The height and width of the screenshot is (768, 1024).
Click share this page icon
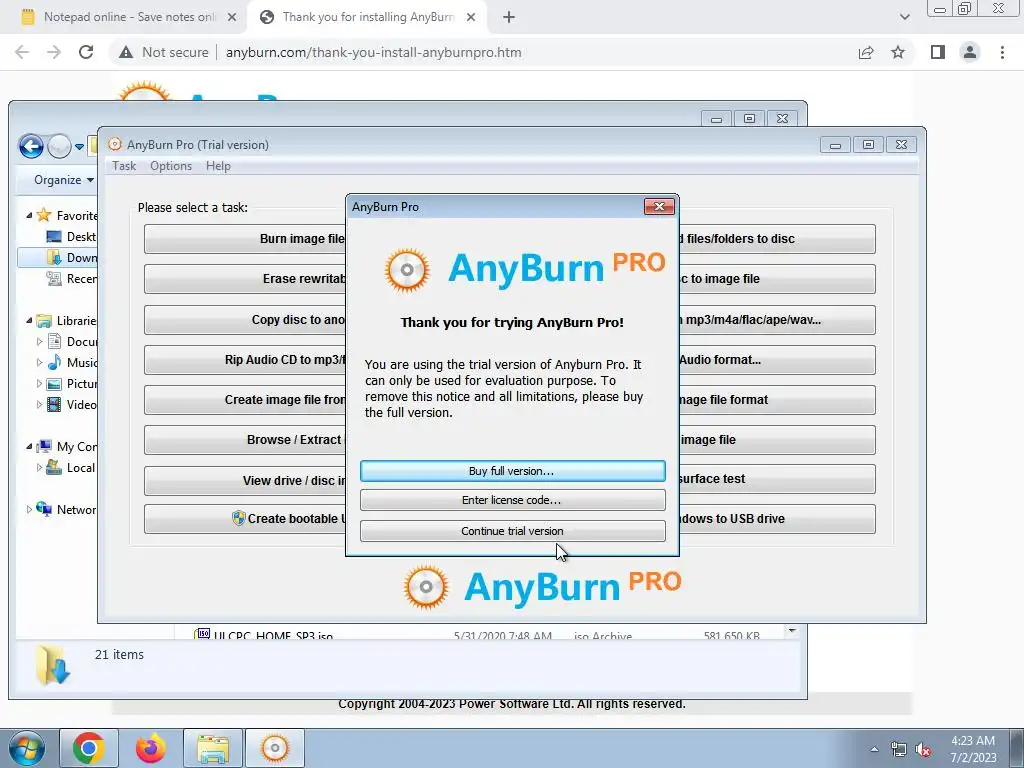pyautogui.click(x=866, y=52)
